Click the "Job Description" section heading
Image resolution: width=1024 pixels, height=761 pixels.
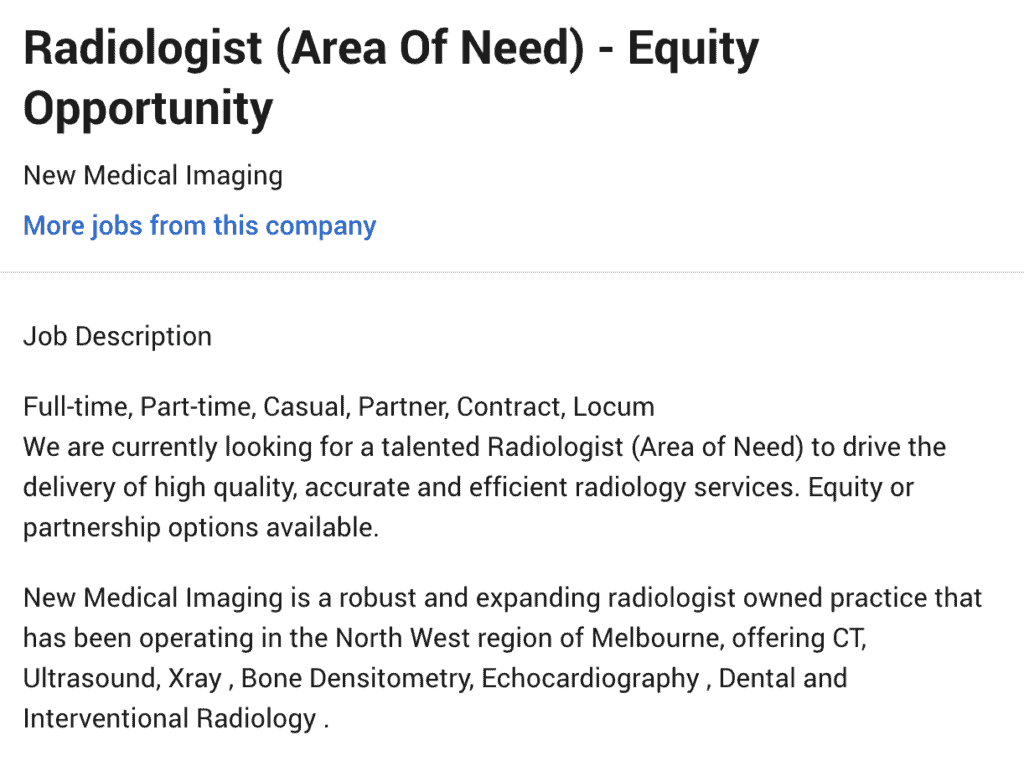click(x=117, y=336)
